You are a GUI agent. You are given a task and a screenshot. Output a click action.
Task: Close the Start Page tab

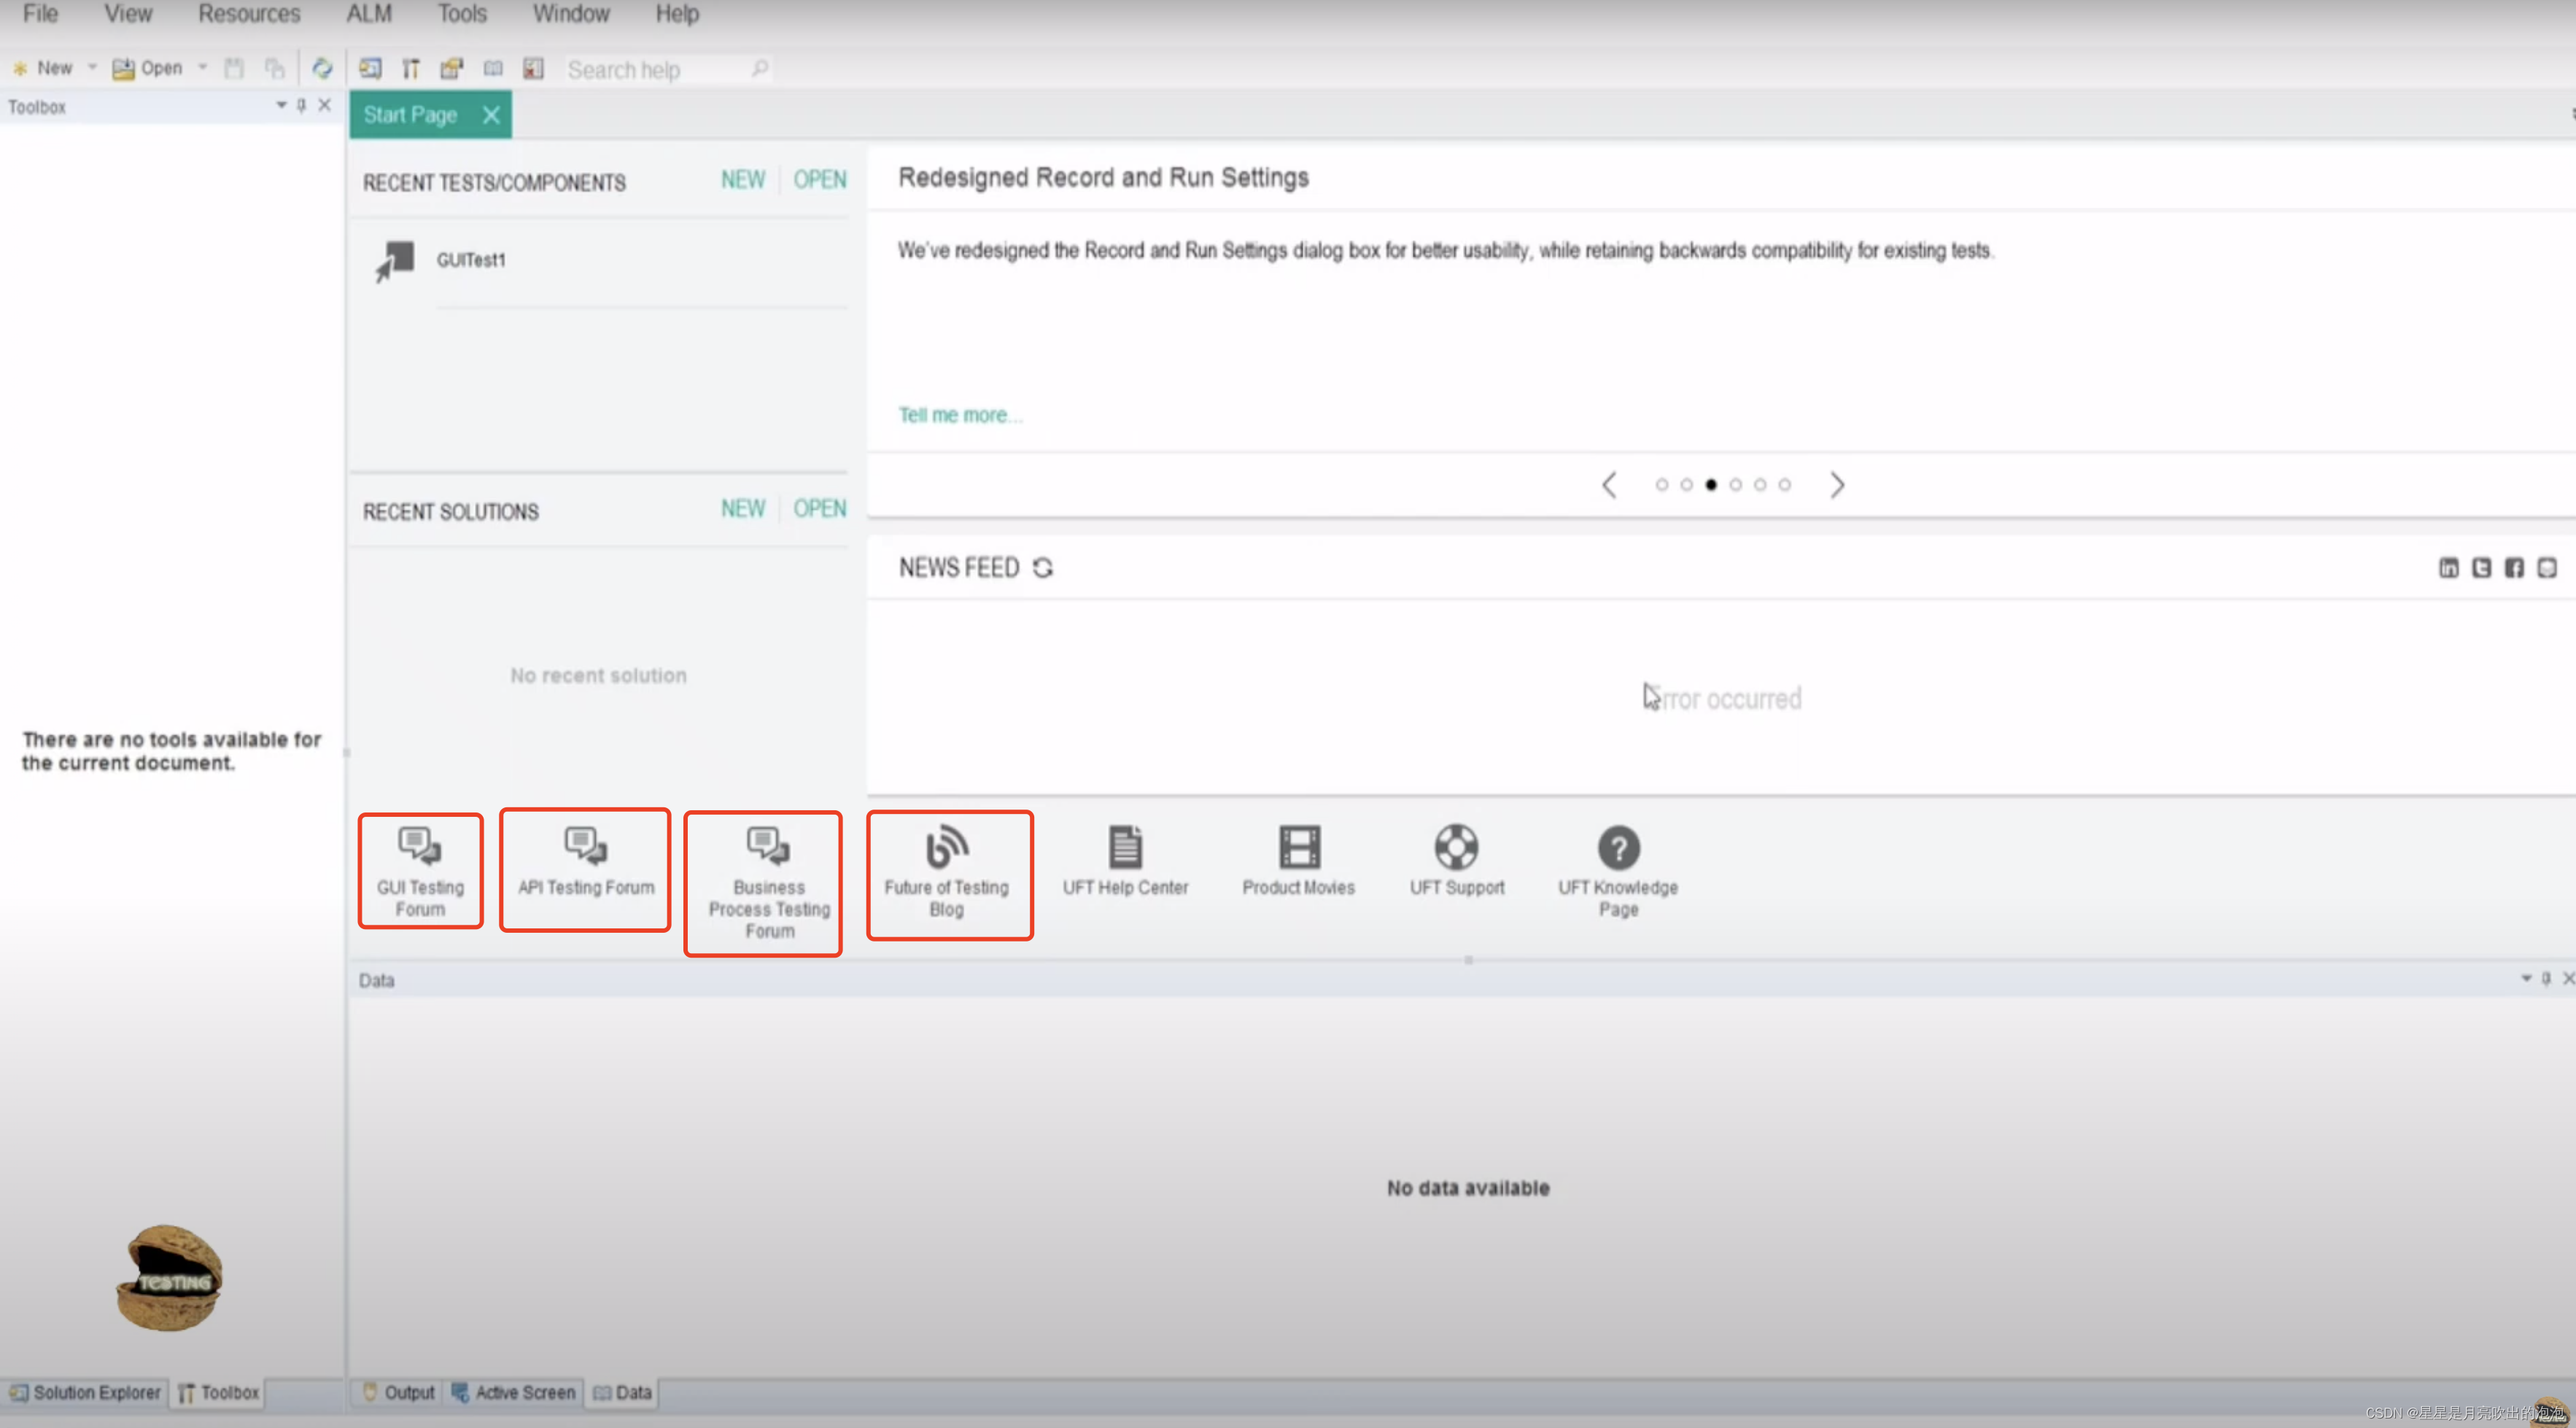[x=491, y=115]
